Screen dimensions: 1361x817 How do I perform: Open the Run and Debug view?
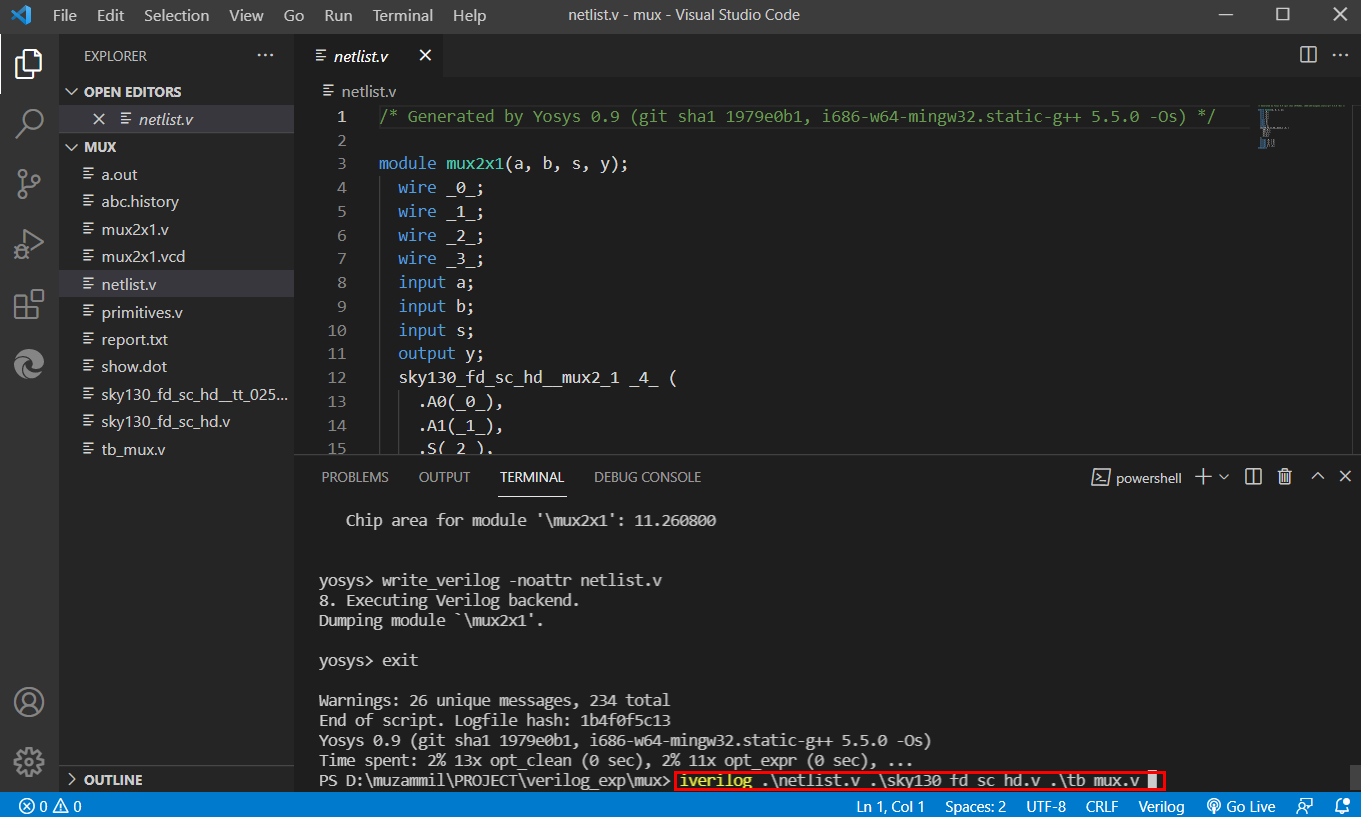click(x=29, y=243)
